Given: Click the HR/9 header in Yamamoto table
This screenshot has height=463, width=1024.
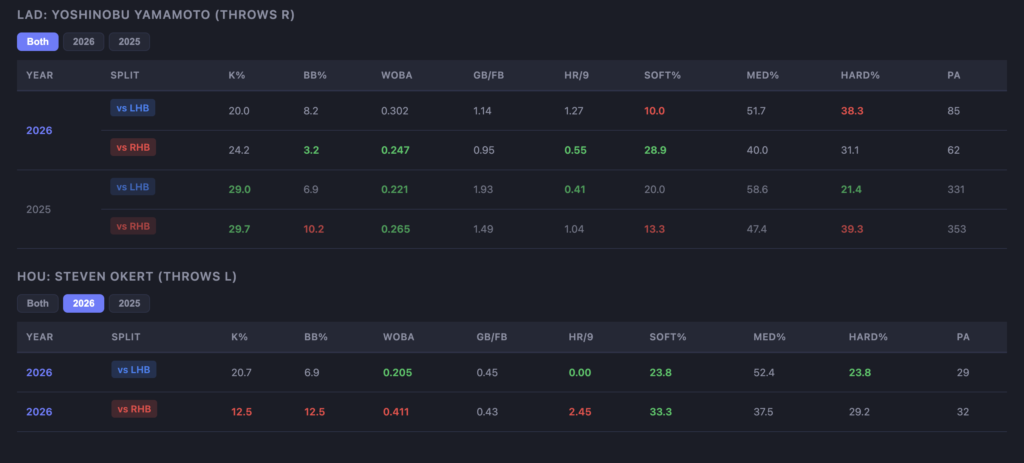Looking at the screenshot, I should (x=577, y=75).
